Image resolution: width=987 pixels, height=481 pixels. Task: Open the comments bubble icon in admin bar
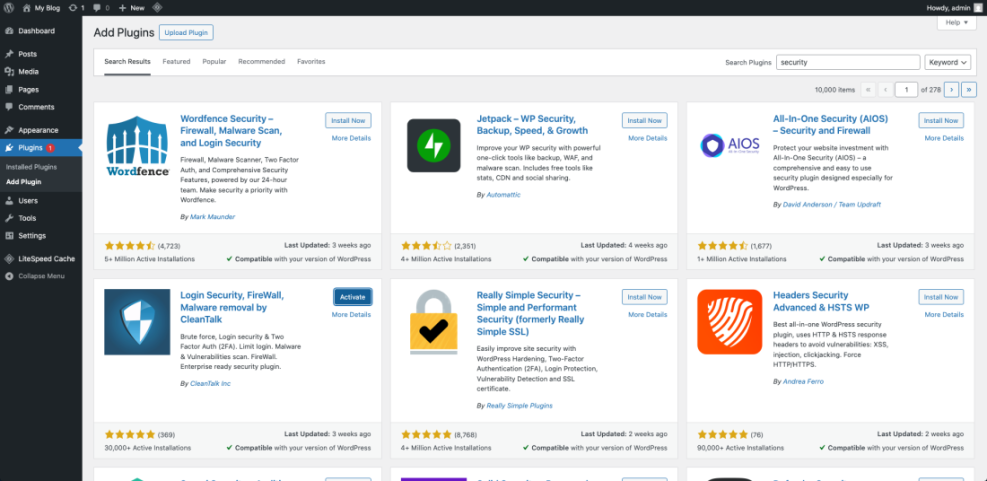[x=101, y=8]
